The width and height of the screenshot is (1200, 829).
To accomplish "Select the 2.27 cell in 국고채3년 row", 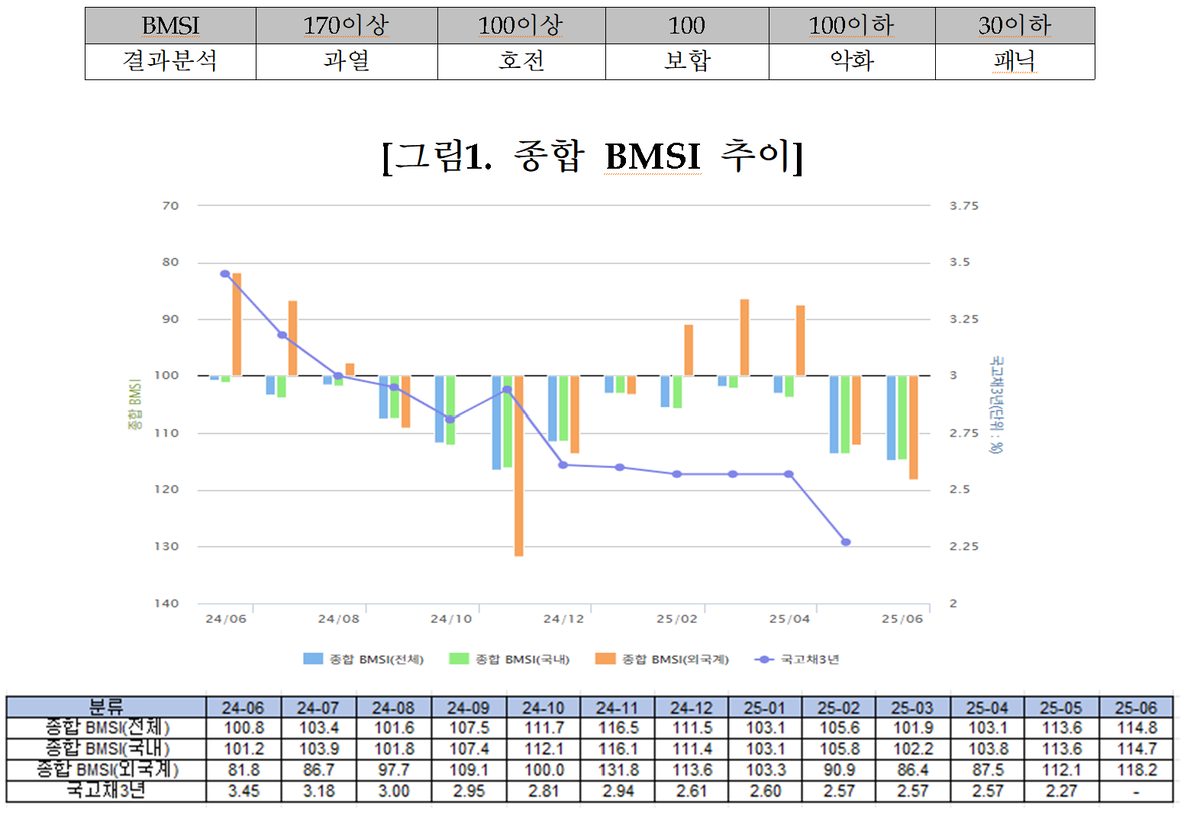I will pos(1063,791).
